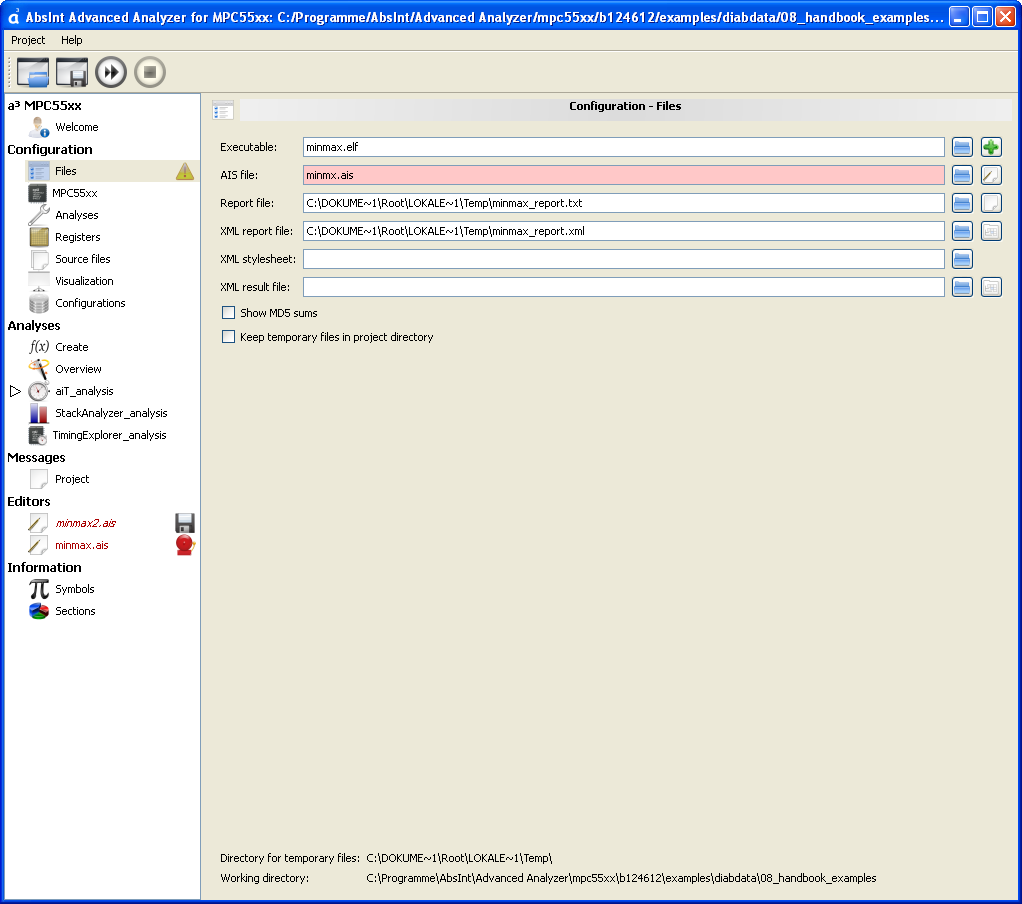Browse for AIS file with folder icon
Viewport: 1022px width, 904px height.
click(962, 175)
